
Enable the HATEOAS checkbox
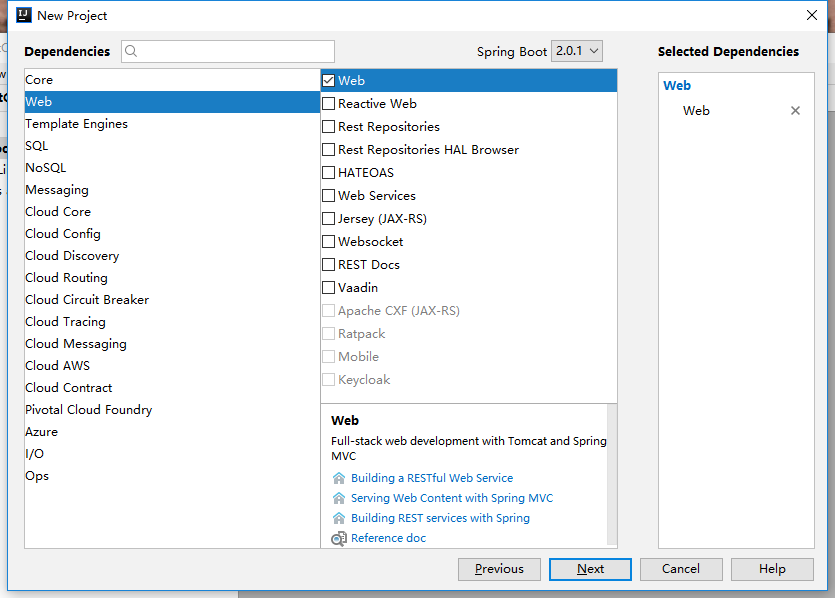point(329,173)
